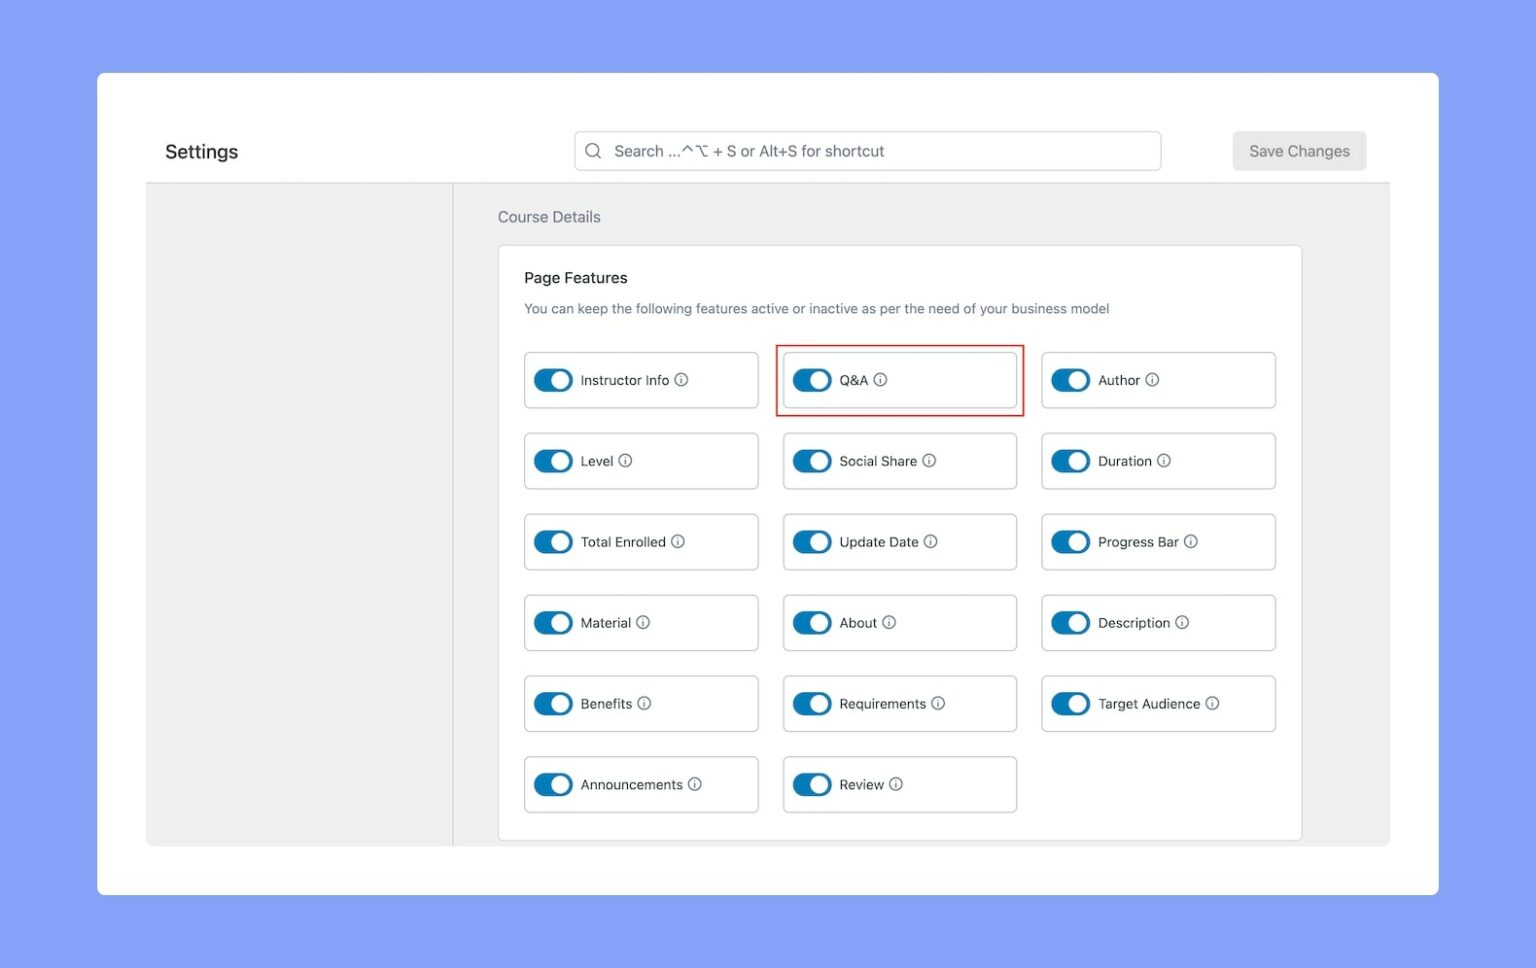Toggle the Announcements switch
Screen dimensions: 1536x968
click(x=553, y=785)
